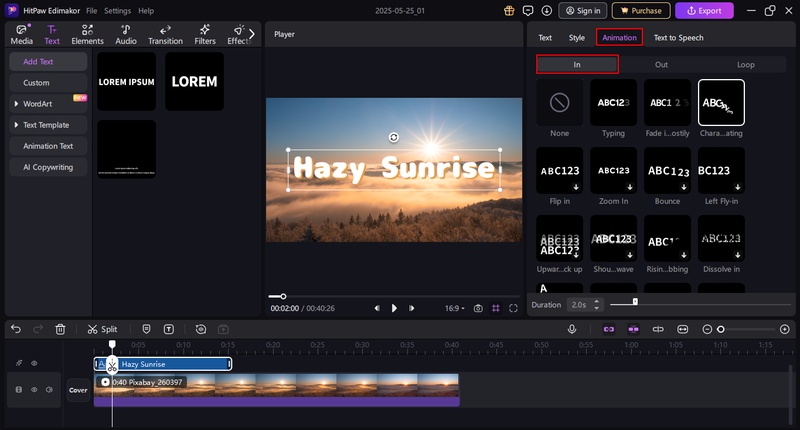The width and height of the screenshot is (800, 430).
Task: Open the Audio panel
Action: [126, 35]
